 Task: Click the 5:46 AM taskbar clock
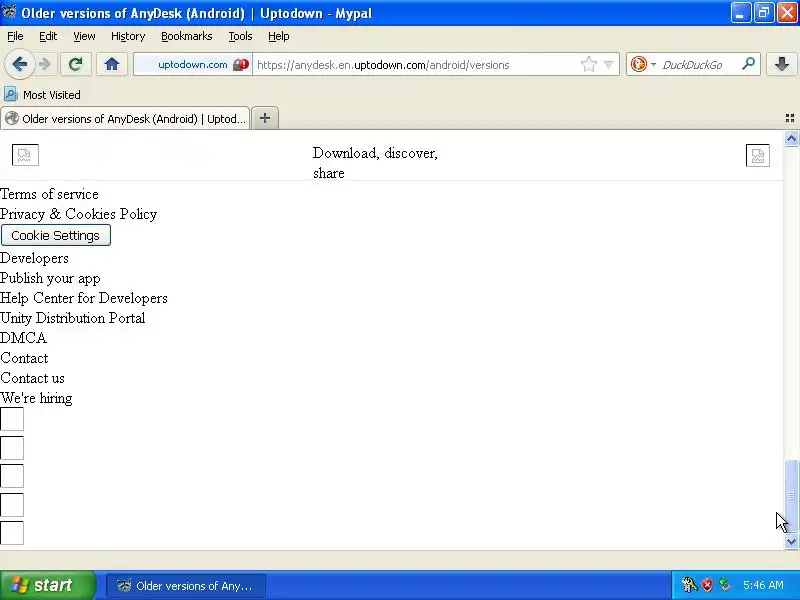(x=763, y=585)
